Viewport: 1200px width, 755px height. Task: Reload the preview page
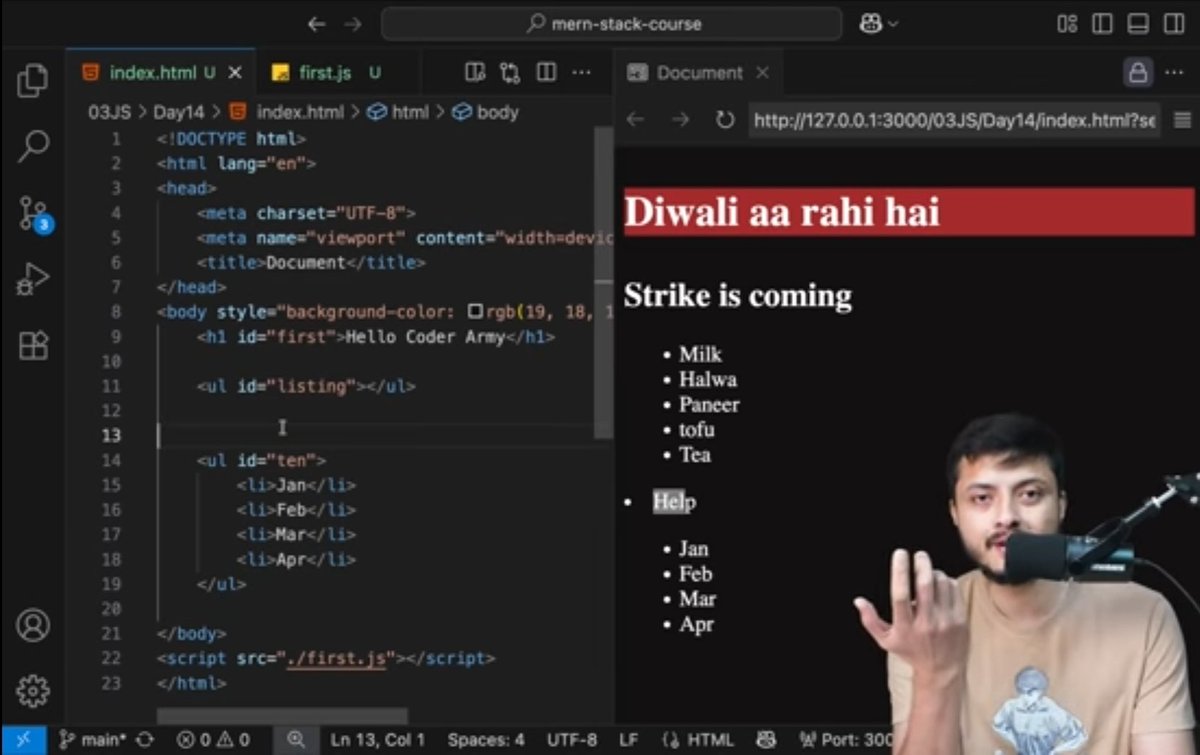tap(725, 120)
